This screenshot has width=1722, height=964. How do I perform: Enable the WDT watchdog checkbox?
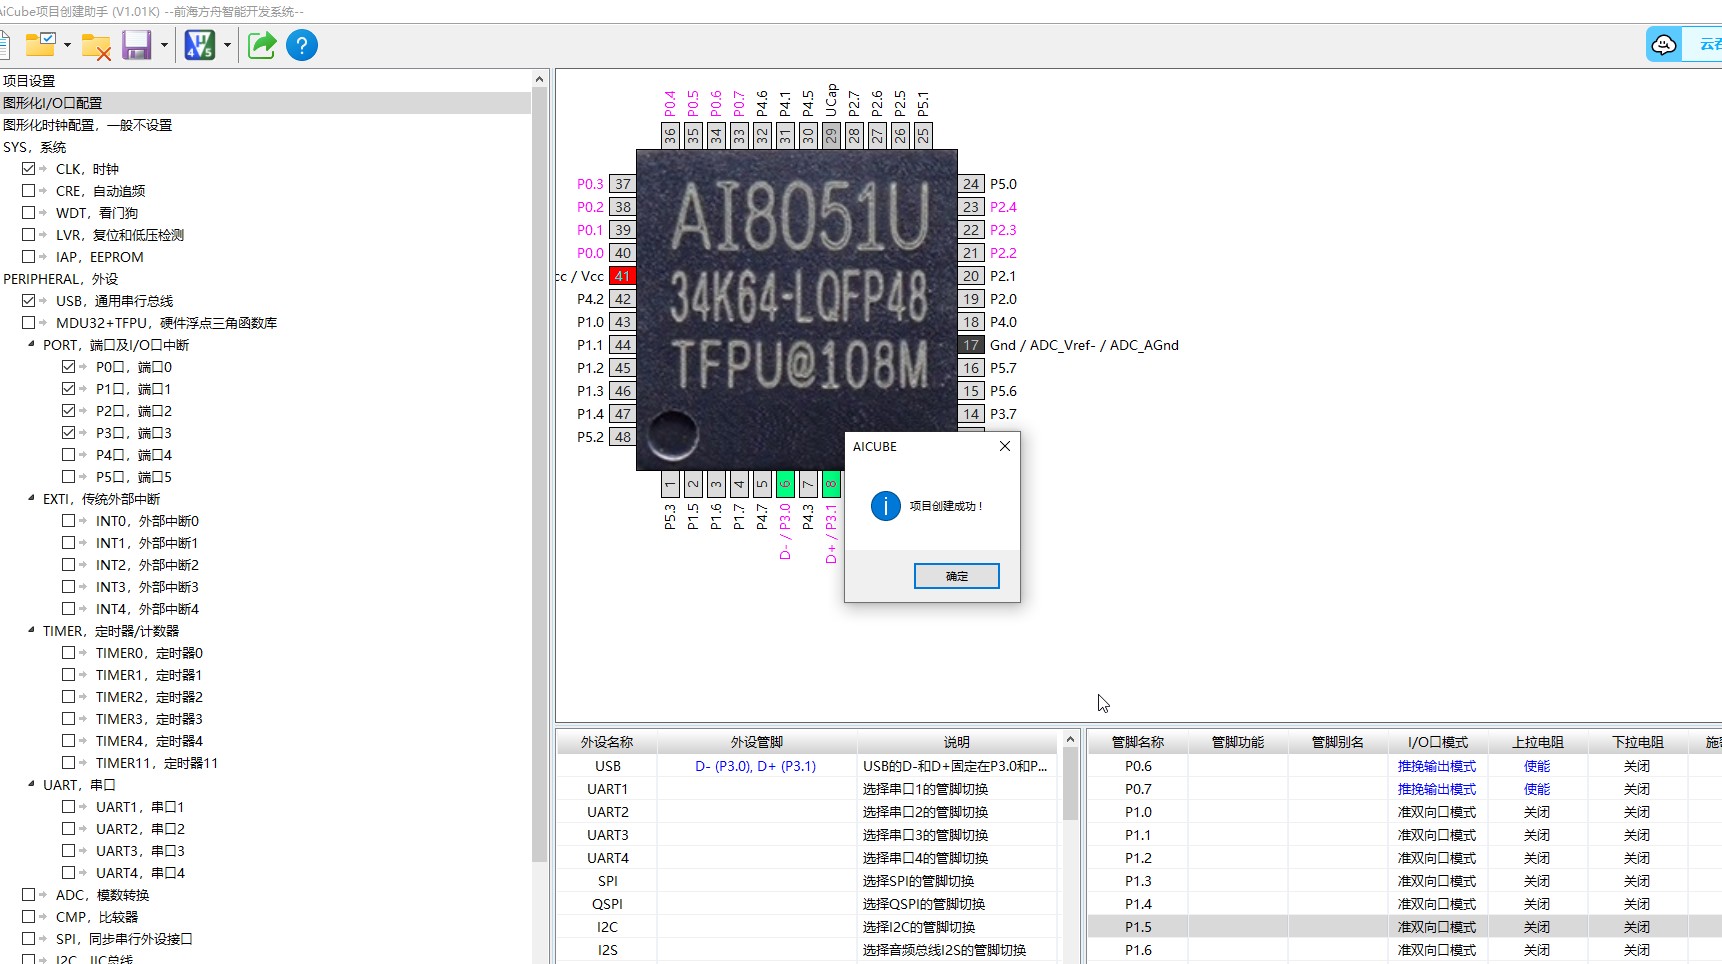(29, 213)
